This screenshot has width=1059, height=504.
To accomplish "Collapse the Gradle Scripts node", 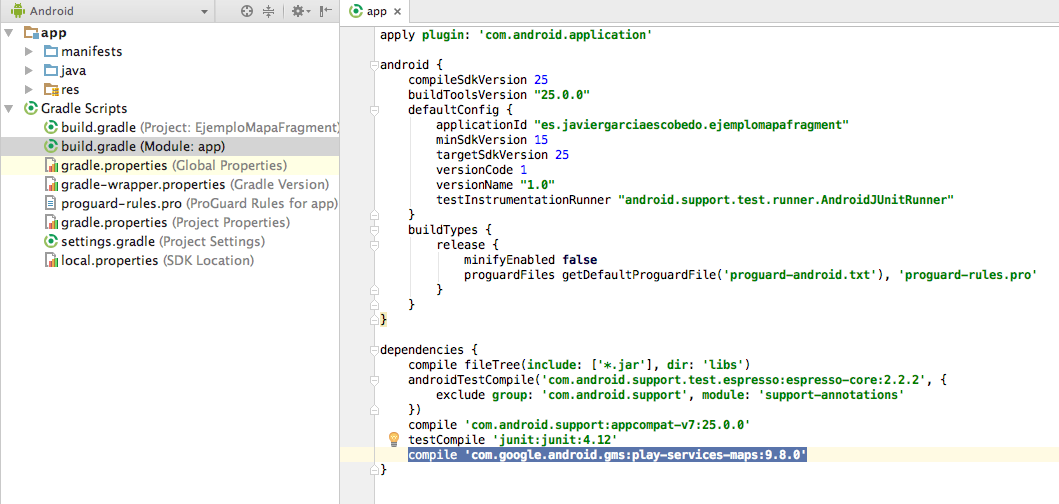I will point(10,109).
